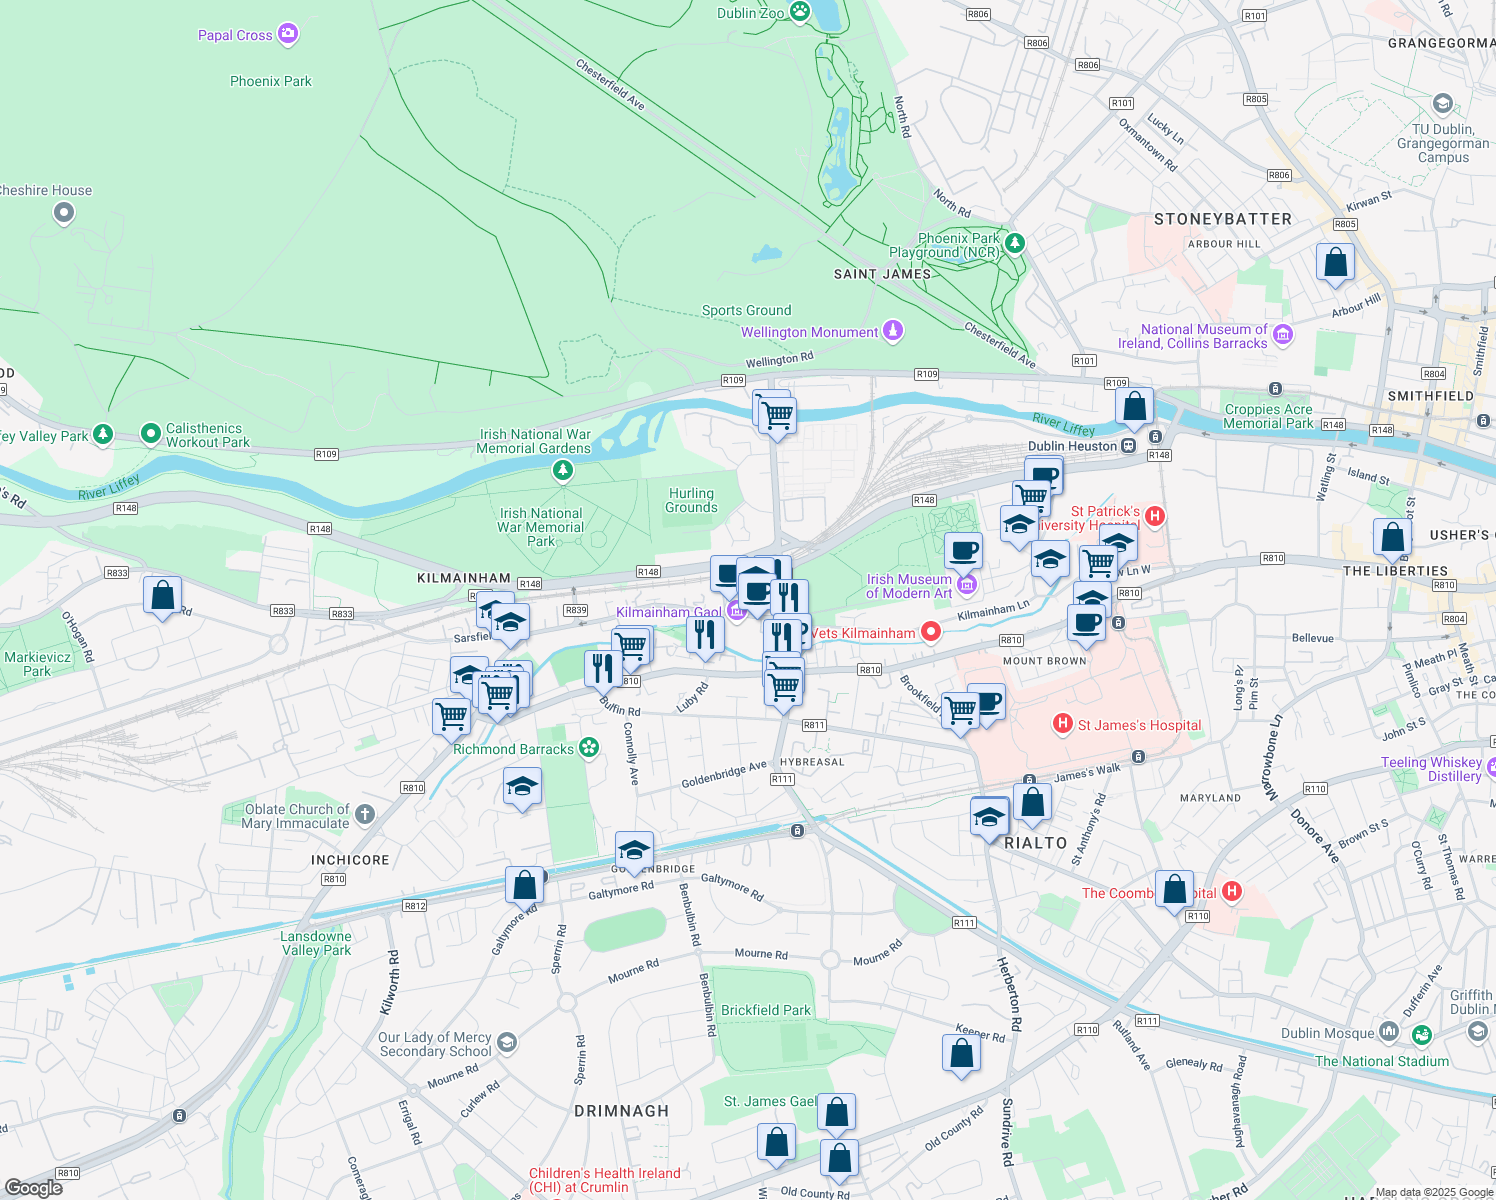Click the Irish Museum of Modern Art museum pin
The image size is (1496, 1200).
[x=966, y=584]
